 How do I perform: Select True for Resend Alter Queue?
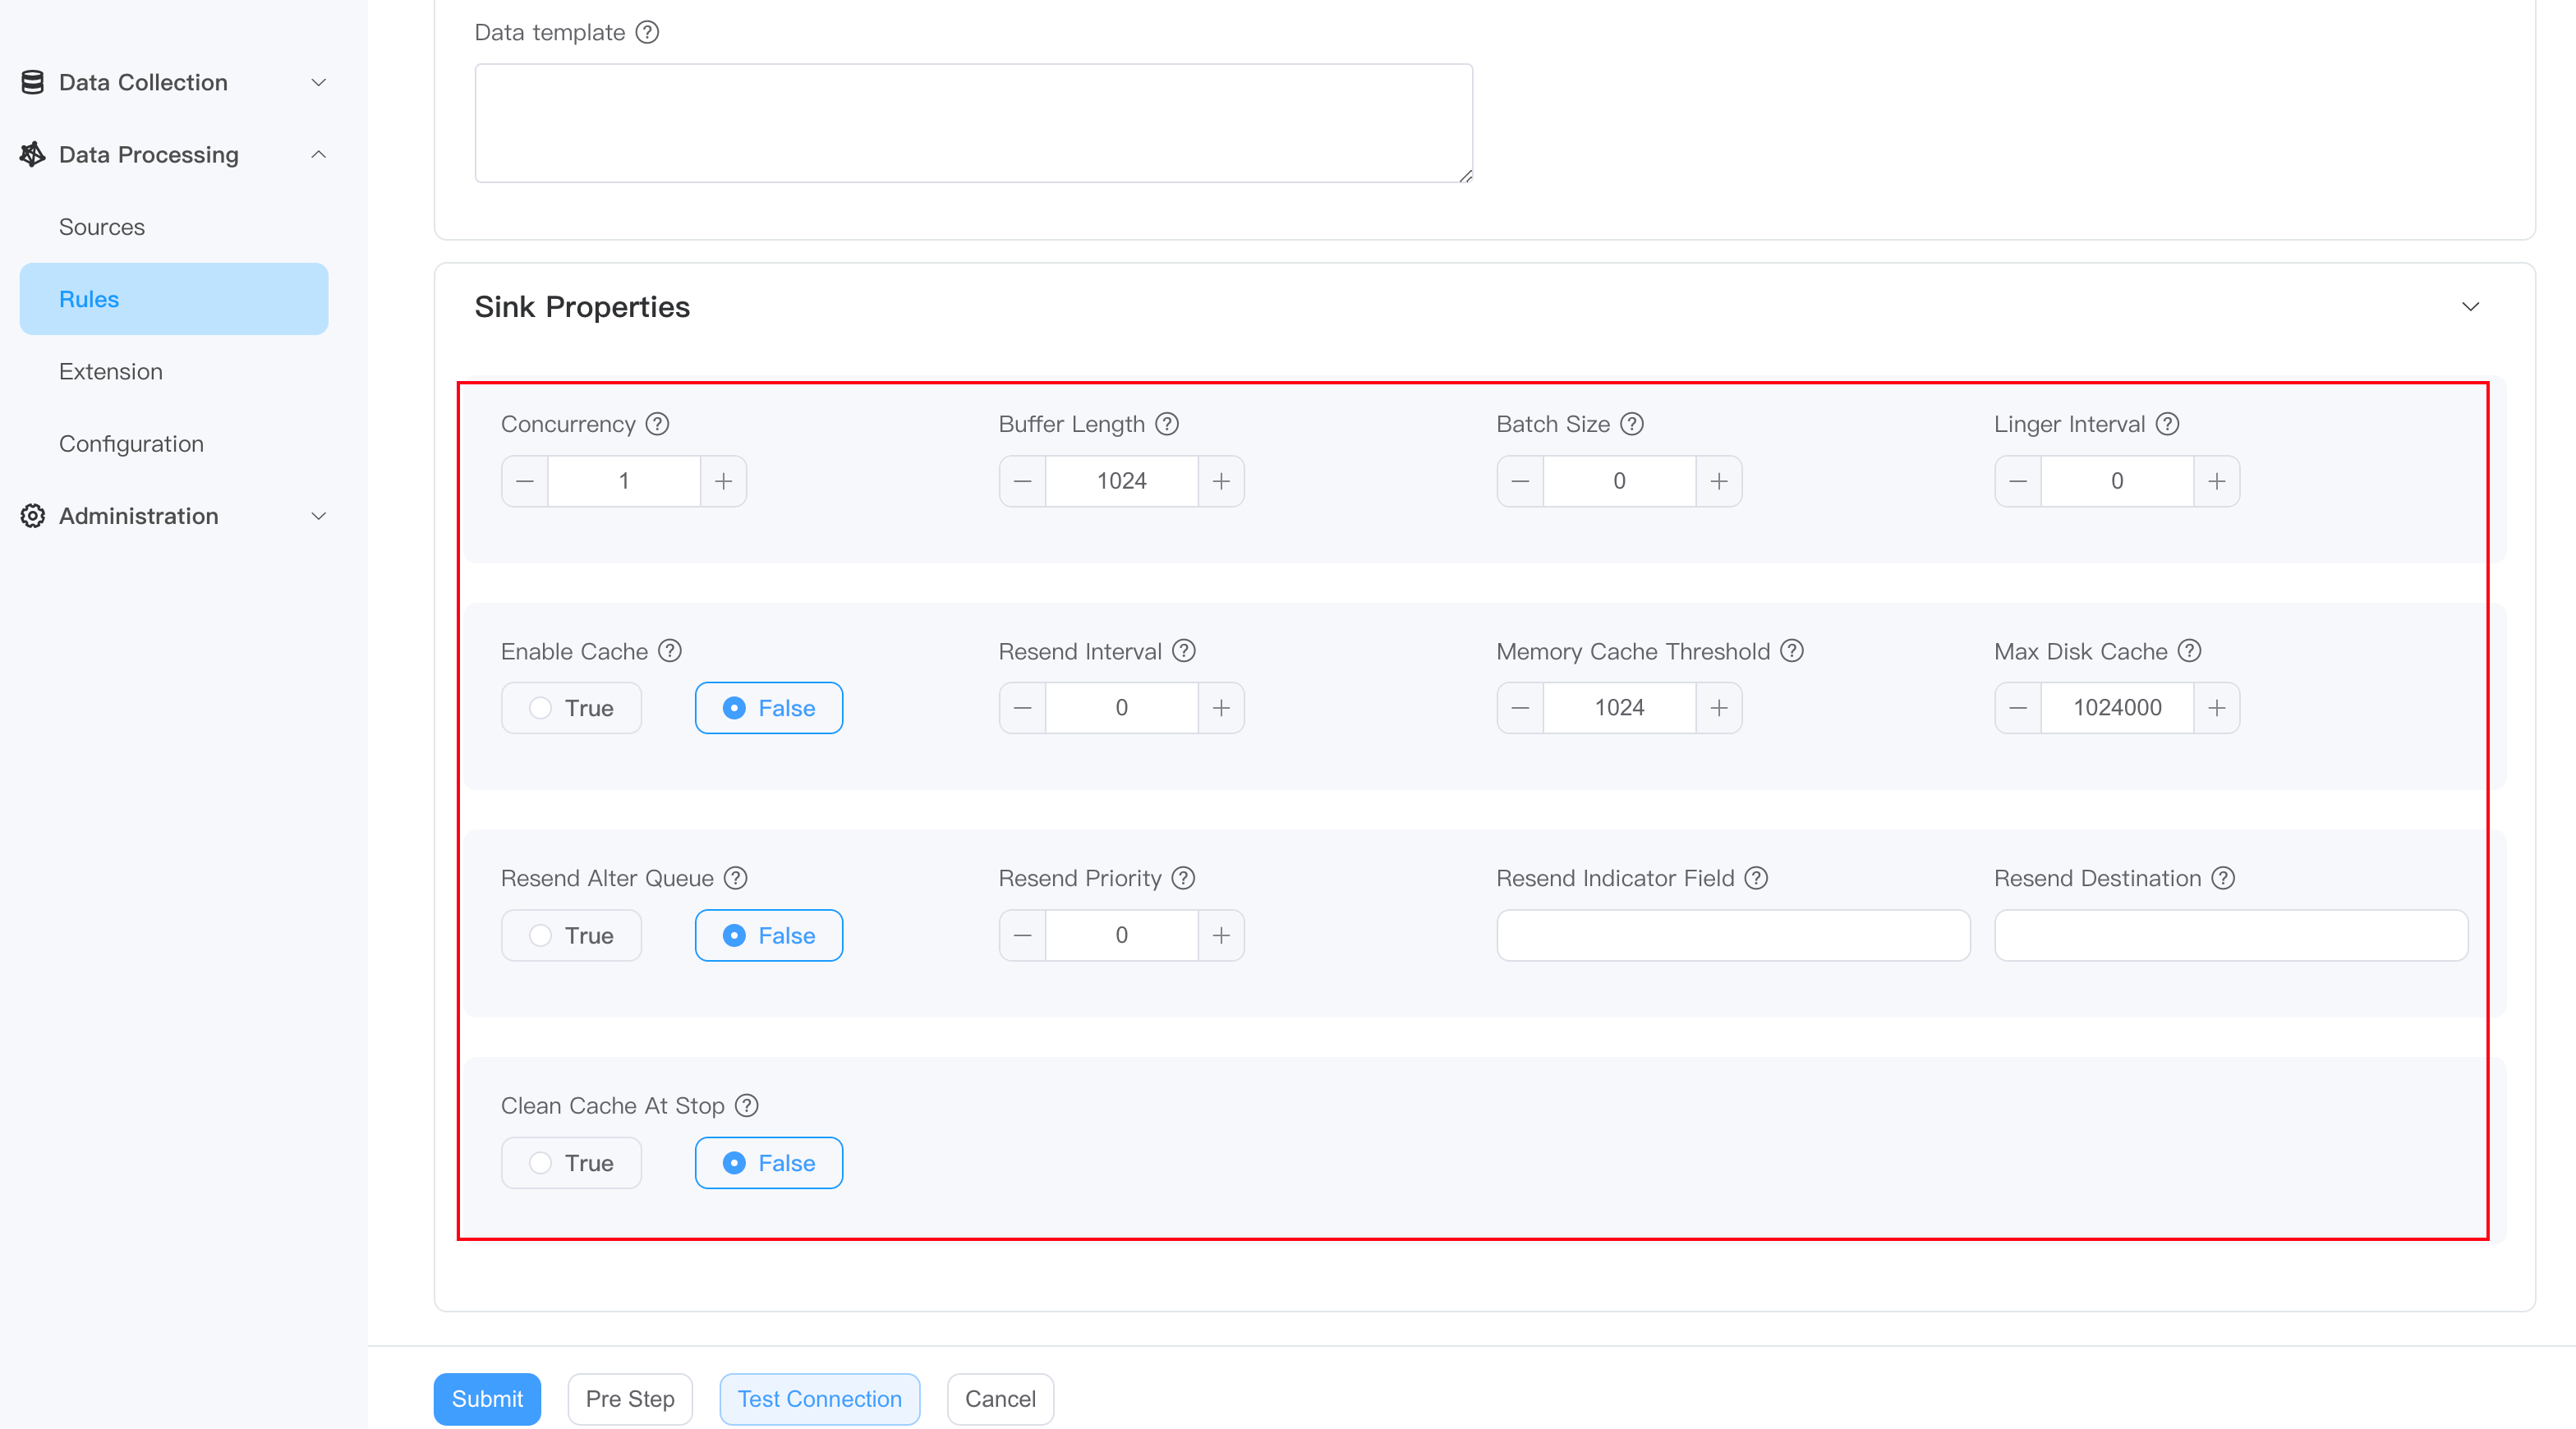[x=571, y=935]
